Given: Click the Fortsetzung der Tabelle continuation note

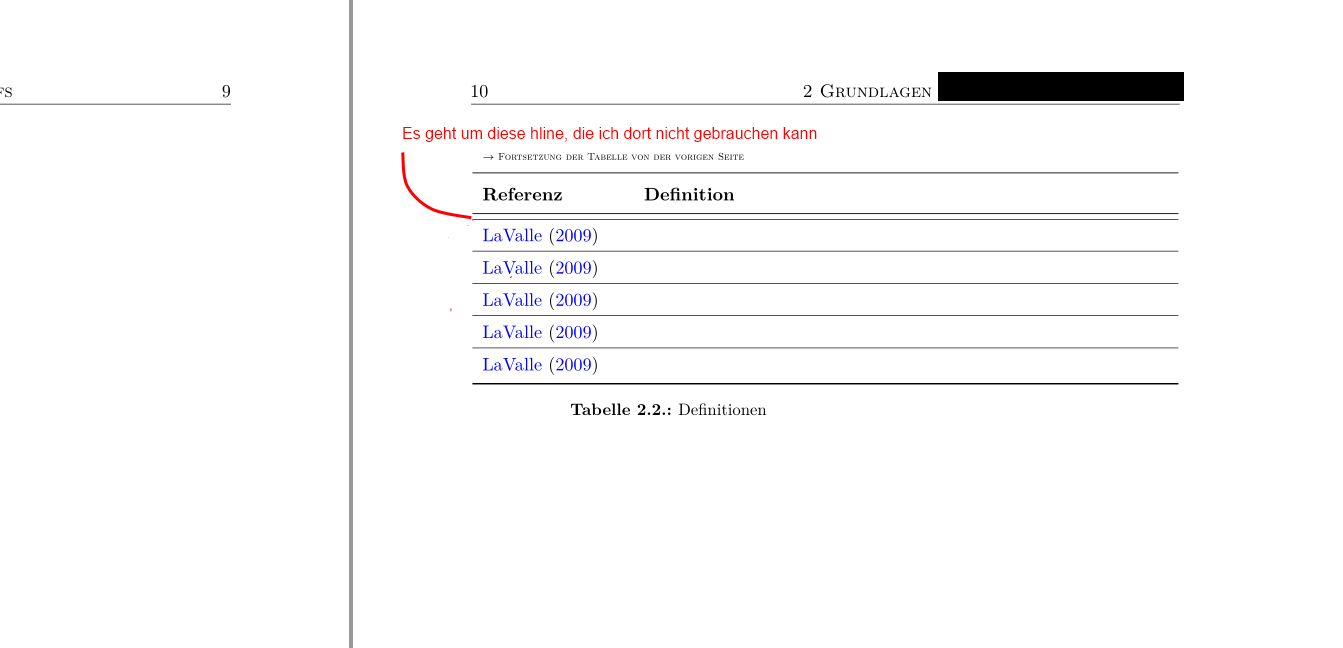Looking at the screenshot, I should [613, 157].
